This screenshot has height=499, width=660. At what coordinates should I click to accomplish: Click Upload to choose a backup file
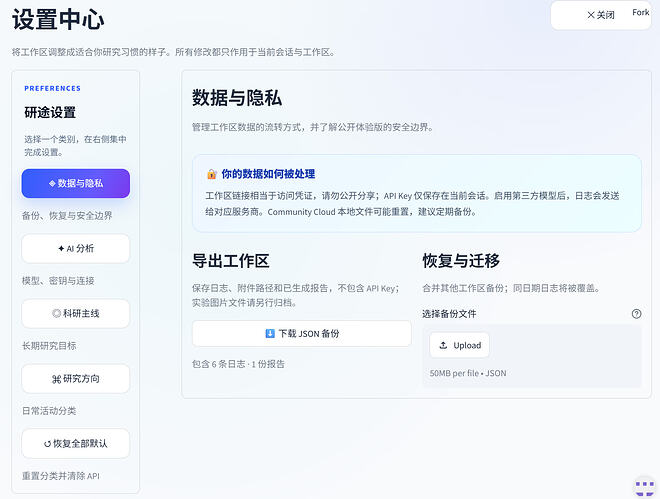click(460, 345)
